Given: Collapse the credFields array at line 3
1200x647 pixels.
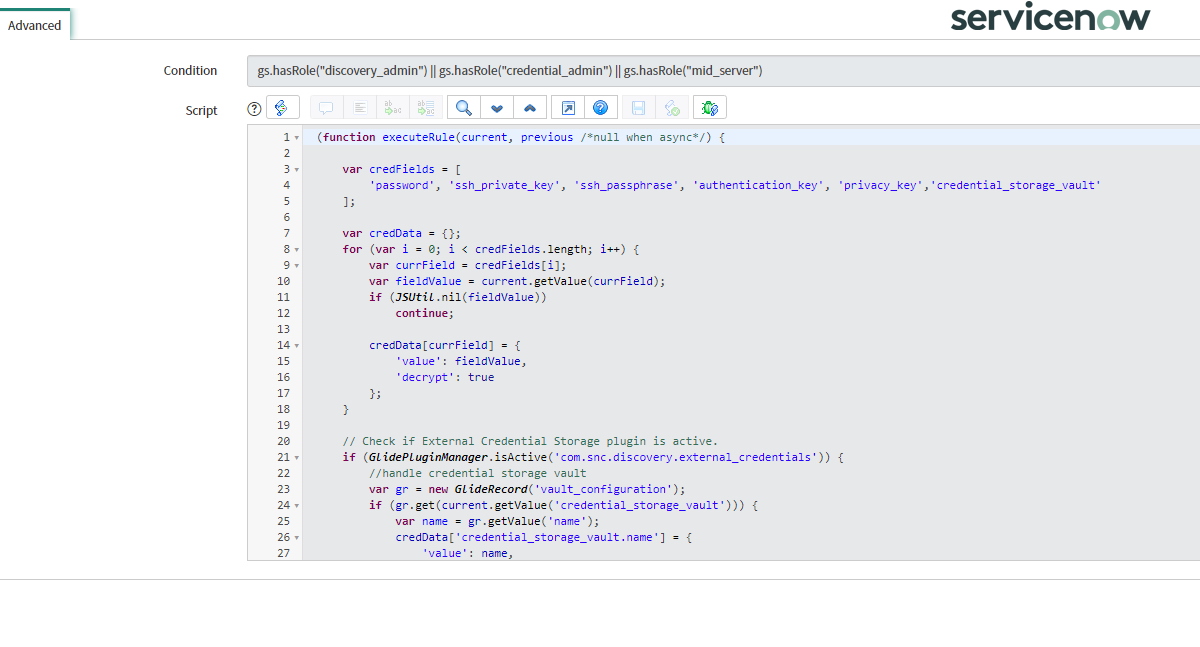Looking at the screenshot, I should pos(297,170).
